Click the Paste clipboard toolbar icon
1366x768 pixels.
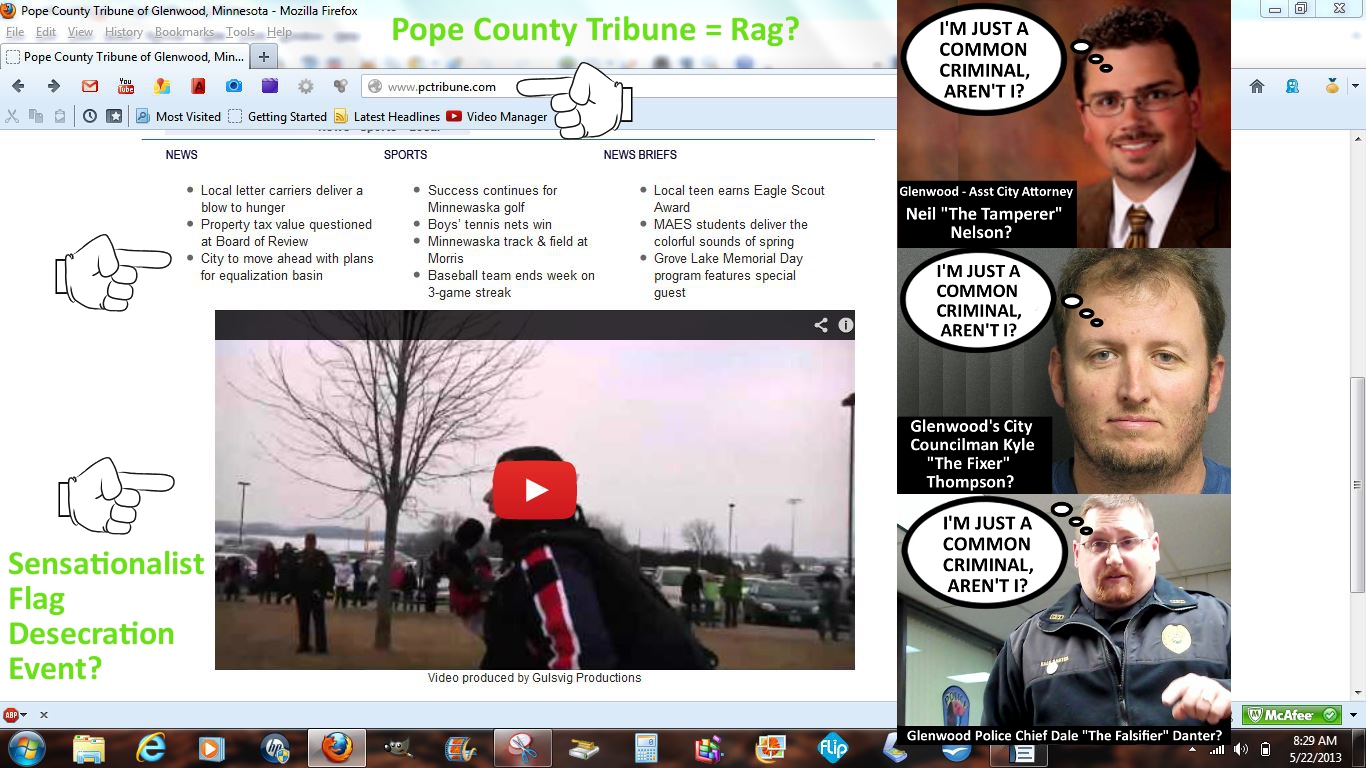(60, 116)
